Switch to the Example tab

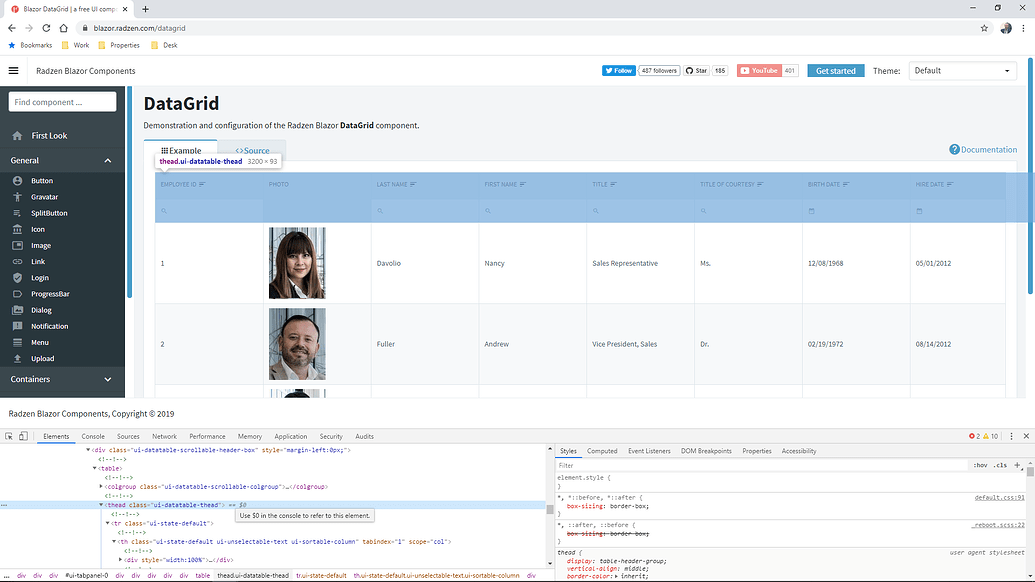[180, 150]
